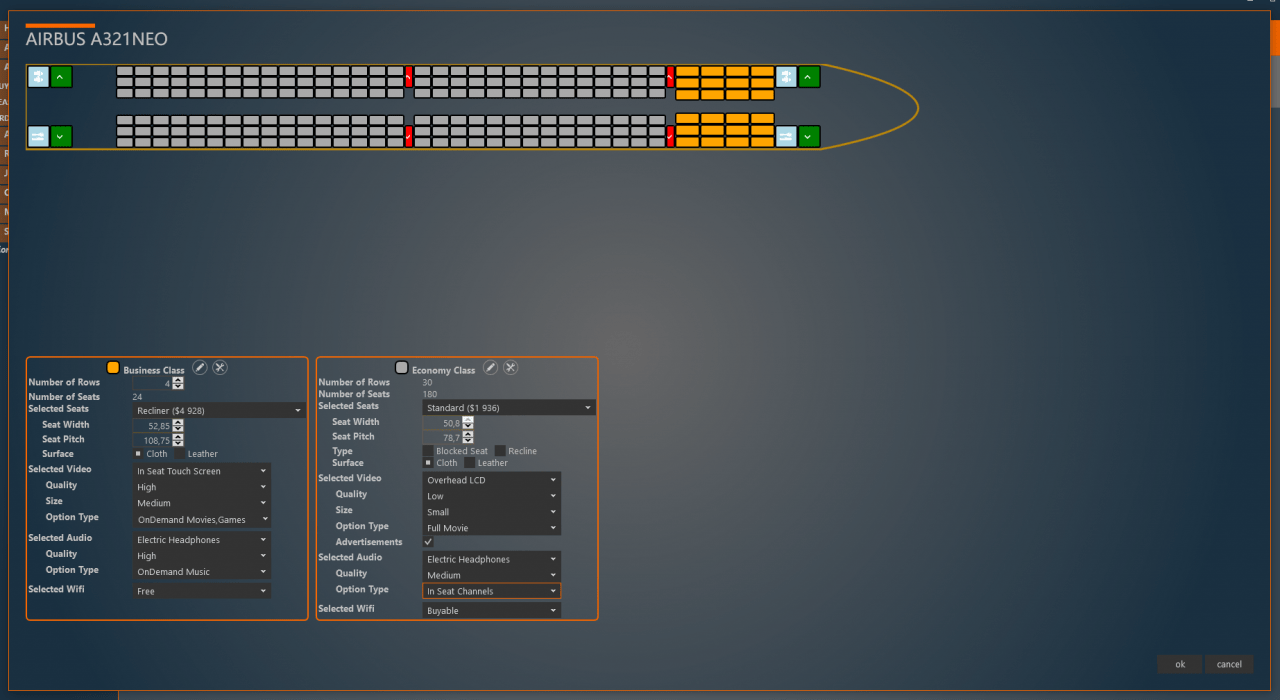Select Leather surface for Business Class
1280x700 pixels.
[180, 454]
